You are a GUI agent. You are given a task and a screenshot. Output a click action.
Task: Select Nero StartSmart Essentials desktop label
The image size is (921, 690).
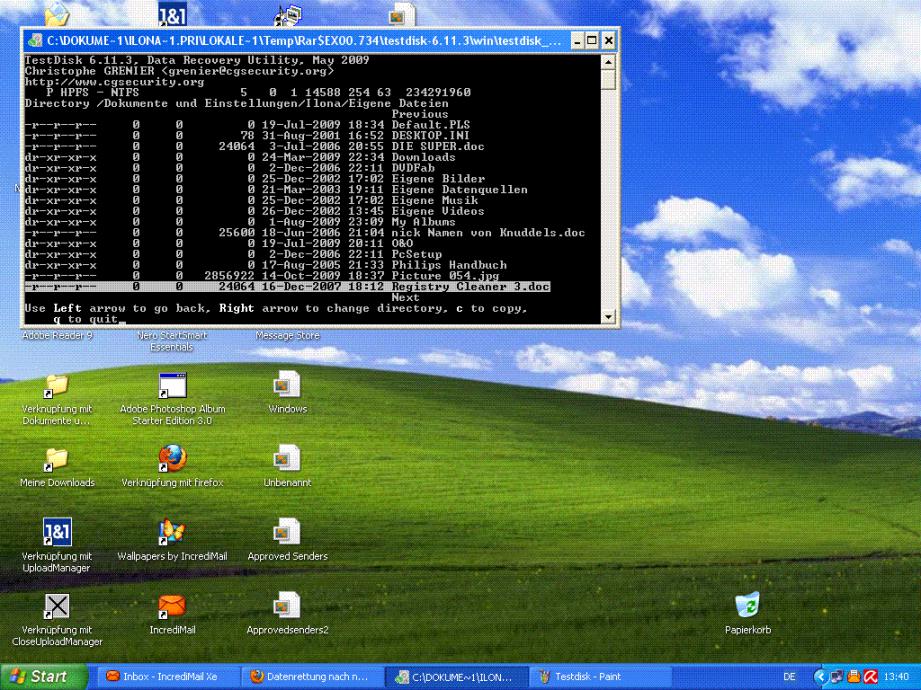172,341
